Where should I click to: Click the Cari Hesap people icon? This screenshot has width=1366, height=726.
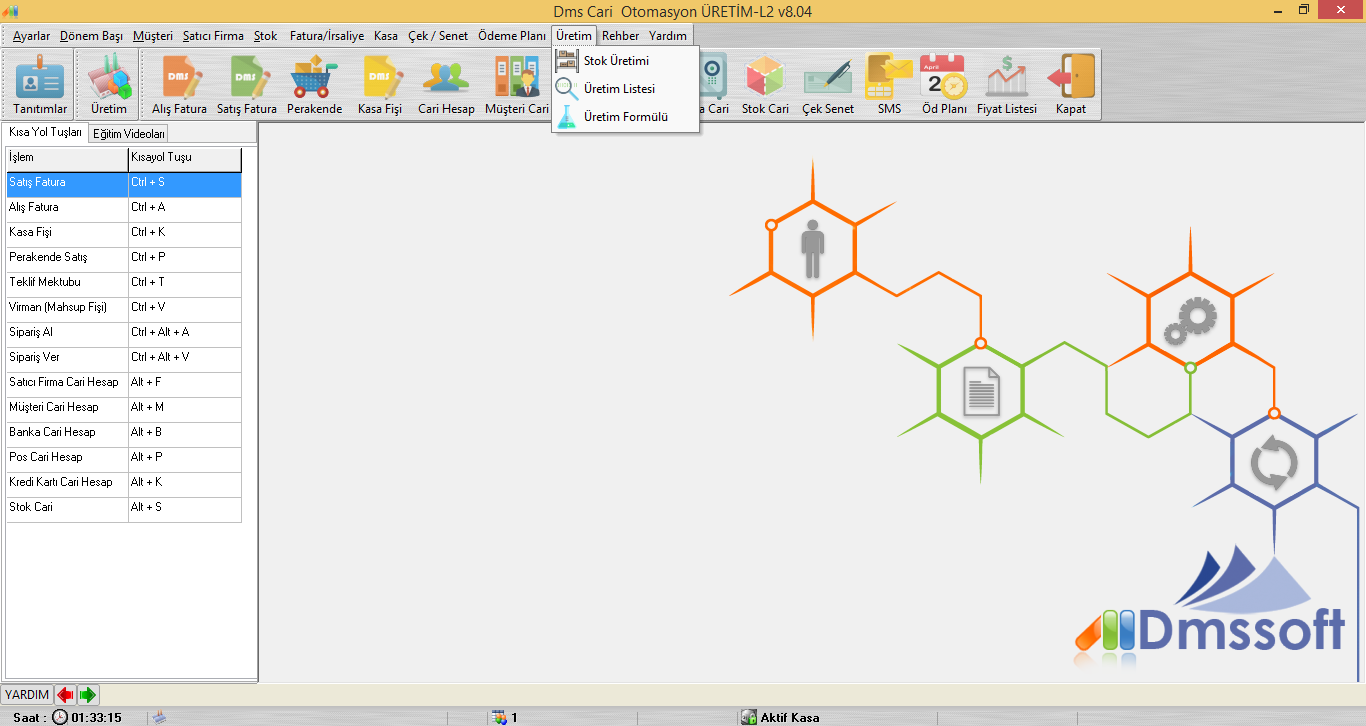446,84
